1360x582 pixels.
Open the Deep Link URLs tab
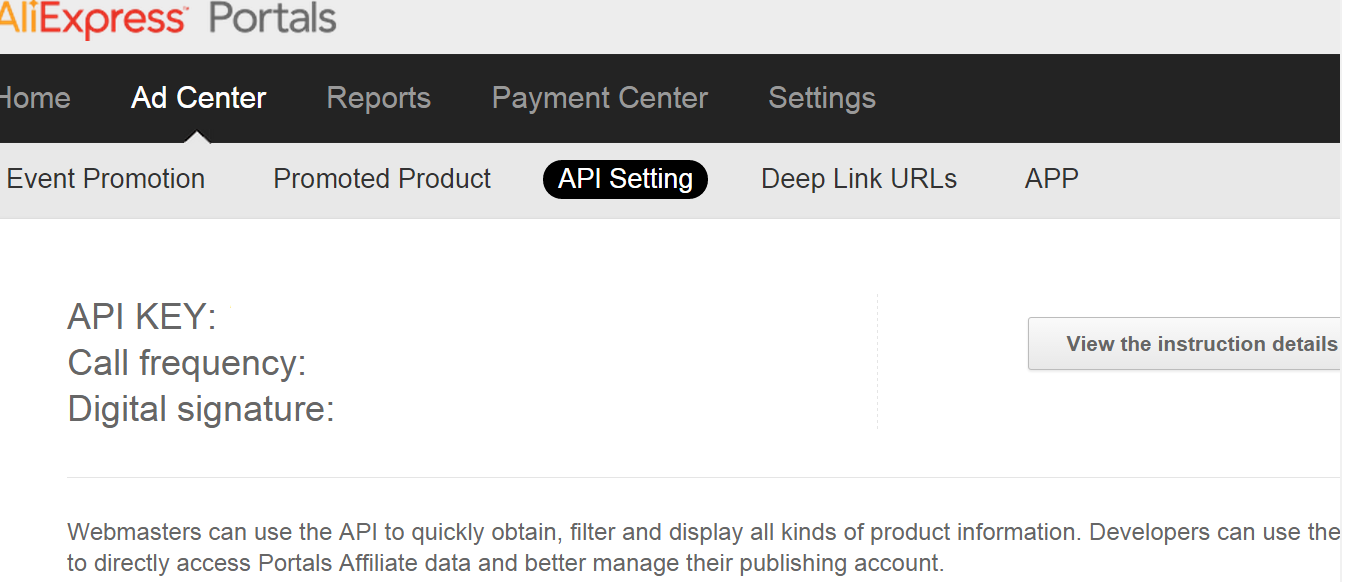click(859, 179)
